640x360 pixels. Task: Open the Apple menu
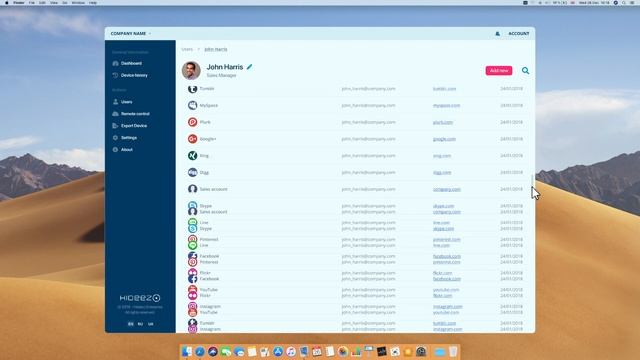coord(7,2)
